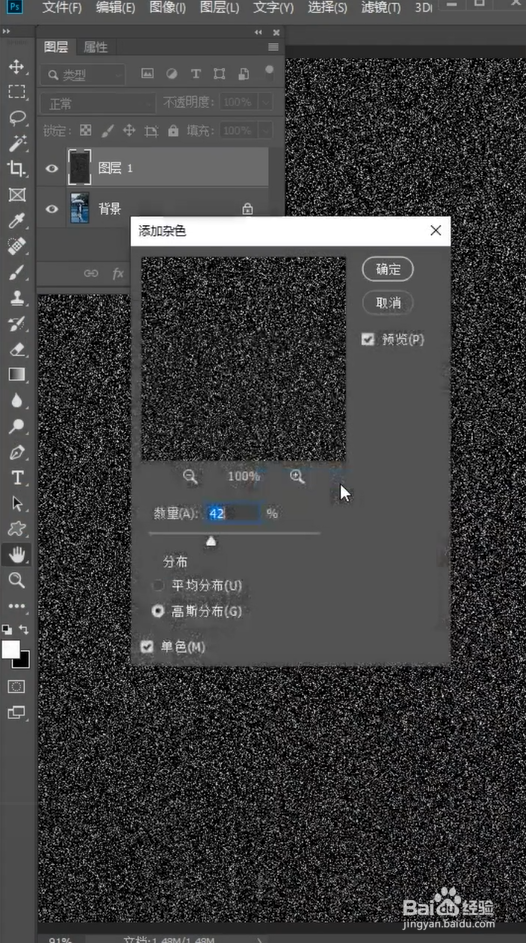Switch to the 属性 tab
The width and height of the screenshot is (526, 943).
pyautogui.click(x=96, y=47)
